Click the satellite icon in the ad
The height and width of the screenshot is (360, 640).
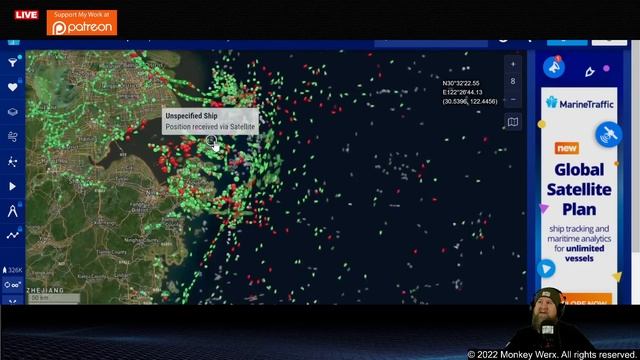tap(609, 134)
